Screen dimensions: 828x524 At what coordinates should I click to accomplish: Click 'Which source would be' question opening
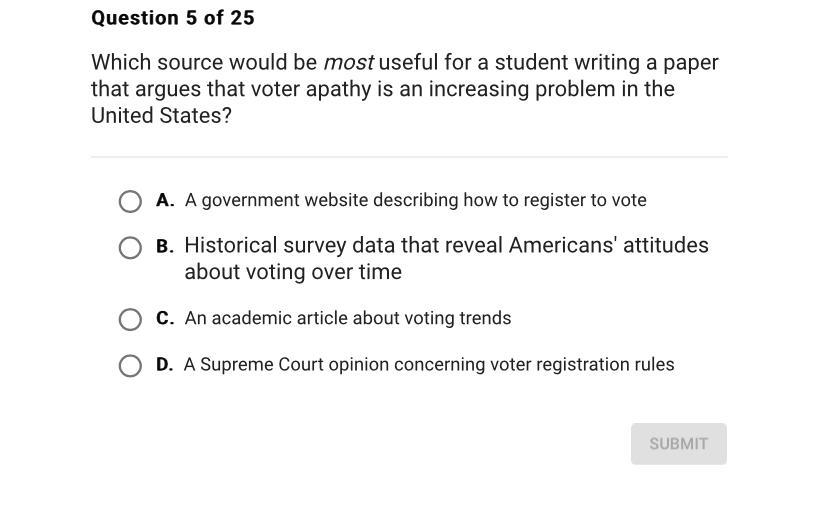pos(203,63)
